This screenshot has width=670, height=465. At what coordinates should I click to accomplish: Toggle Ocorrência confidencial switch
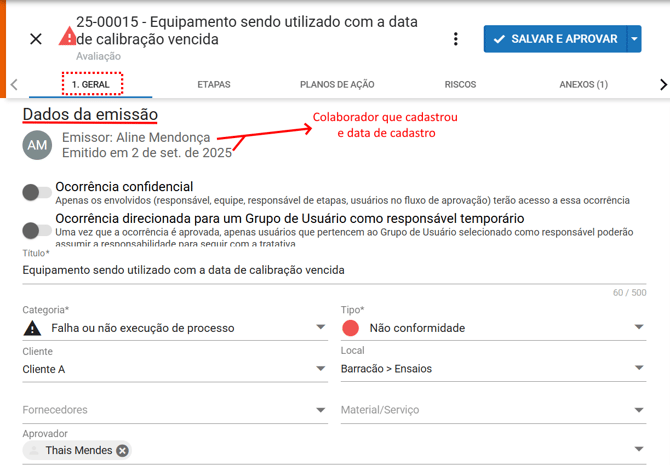(x=37, y=192)
